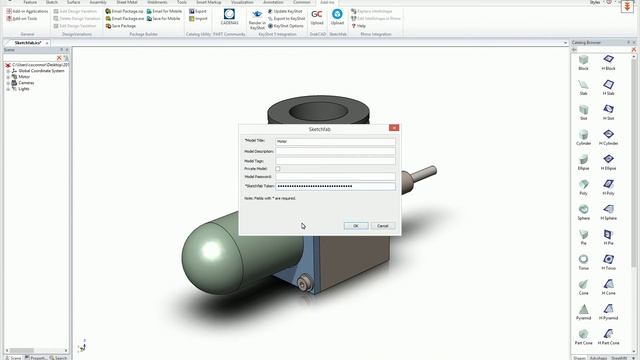
Task: Select the H Ellipse shape in catalog
Action: pyautogui.click(x=608, y=162)
